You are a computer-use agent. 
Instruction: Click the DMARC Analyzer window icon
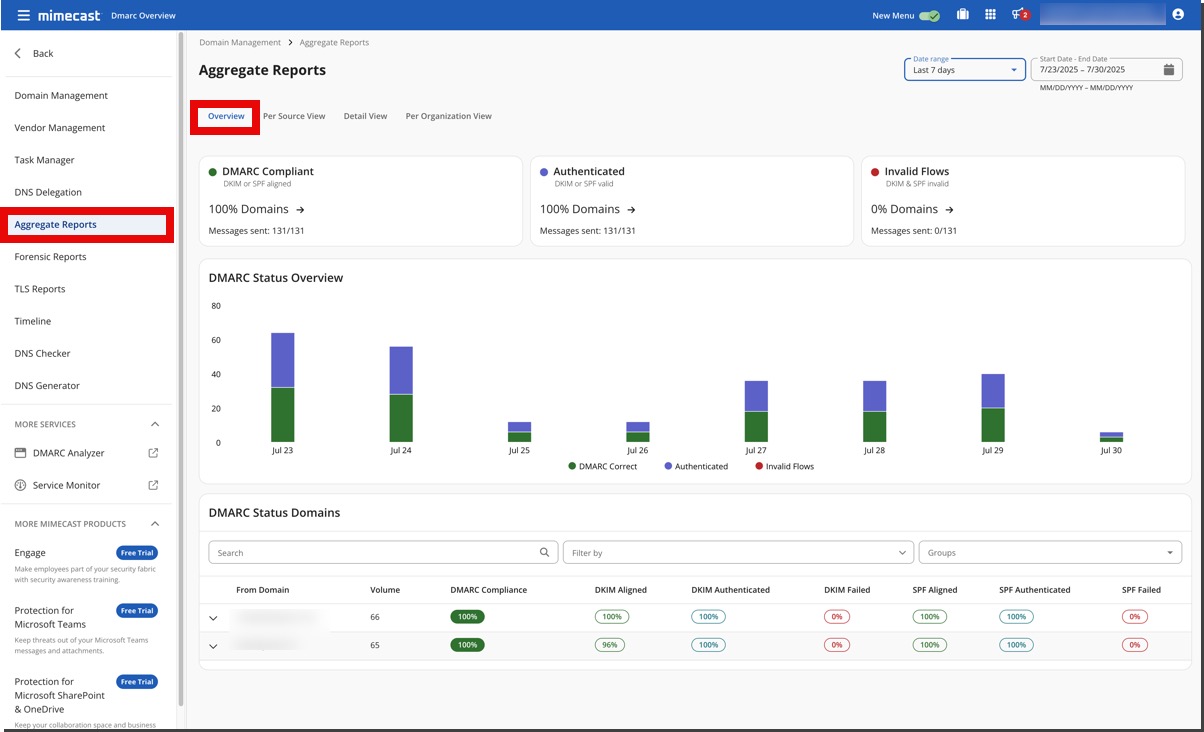(21, 453)
